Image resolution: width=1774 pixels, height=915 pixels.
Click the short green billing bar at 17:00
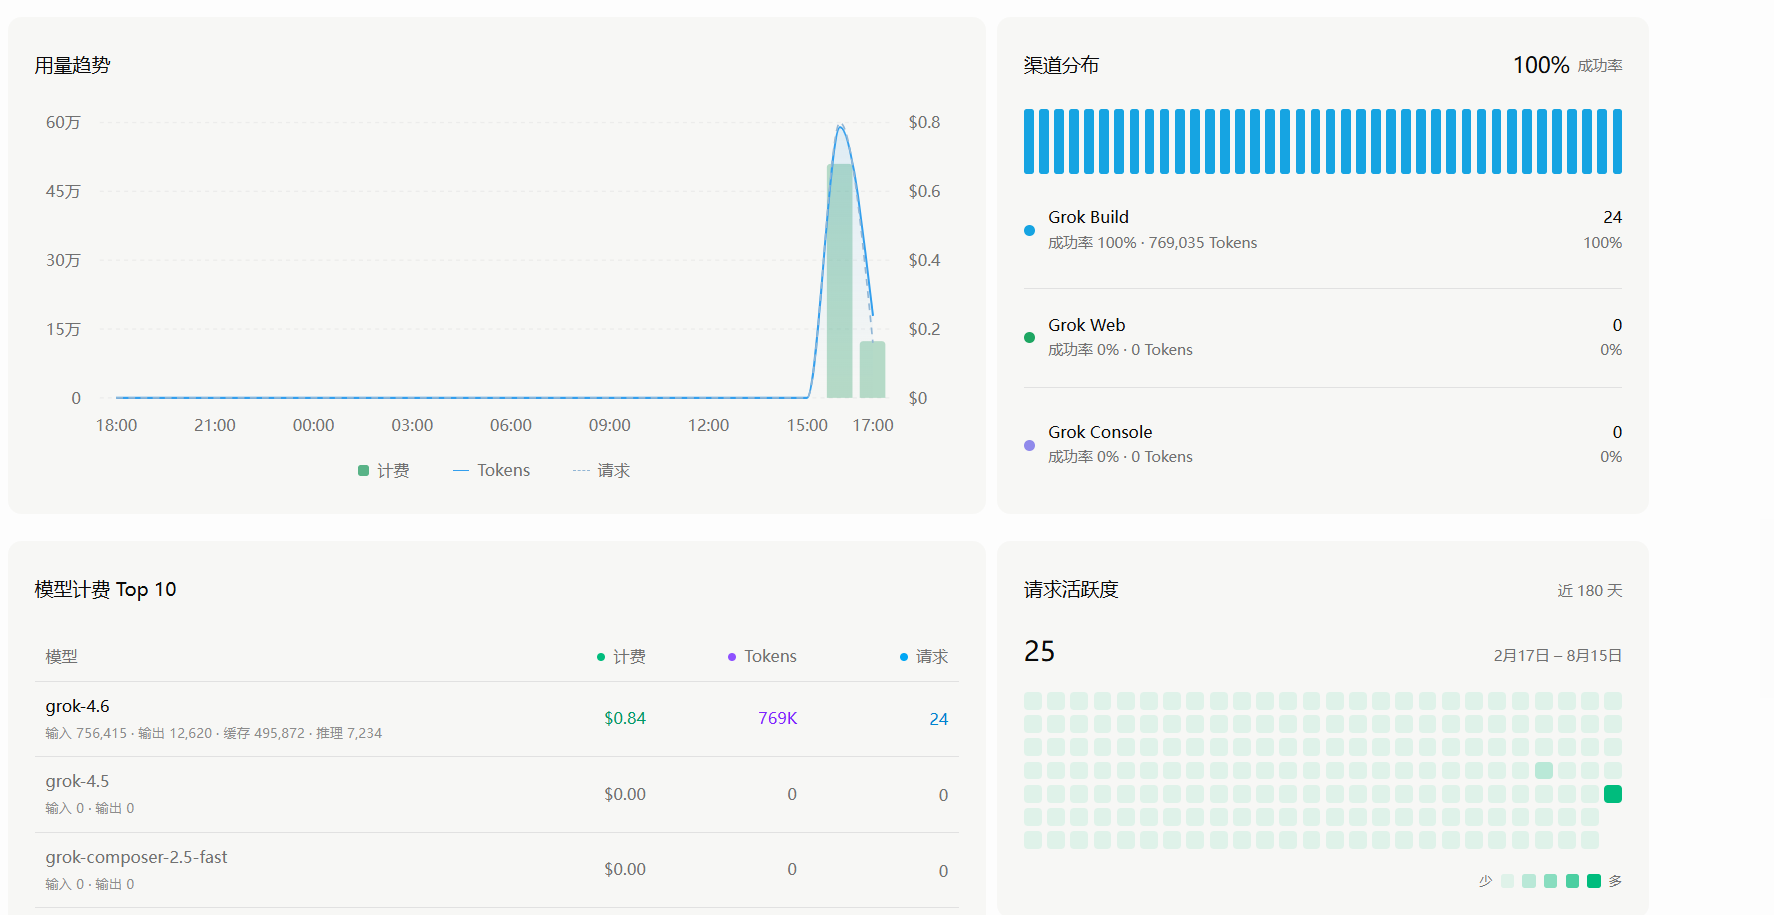873,370
